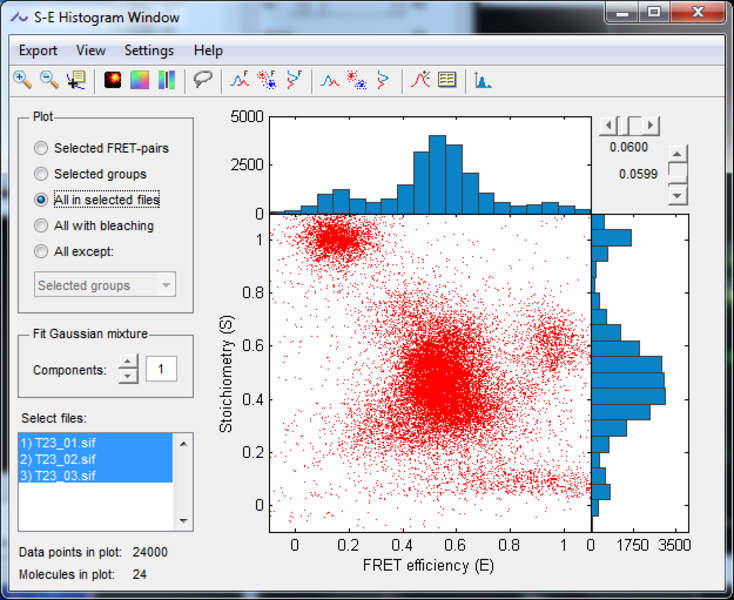The width and height of the screenshot is (734, 600).
Task: Click the Components number input field
Action: point(161,370)
